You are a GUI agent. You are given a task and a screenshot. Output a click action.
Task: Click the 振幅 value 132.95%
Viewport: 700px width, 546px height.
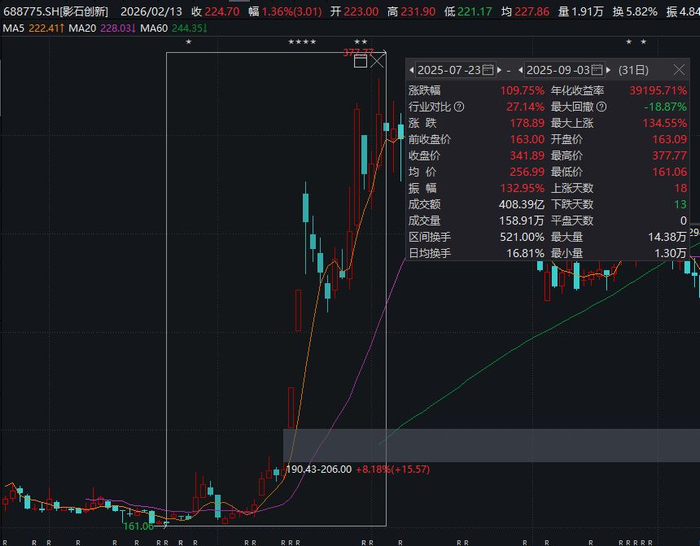coord(522,188)
